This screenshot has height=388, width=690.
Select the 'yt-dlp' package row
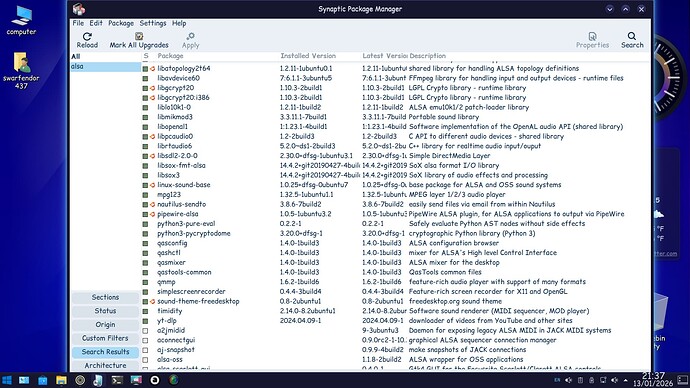(x=395, y=321)
